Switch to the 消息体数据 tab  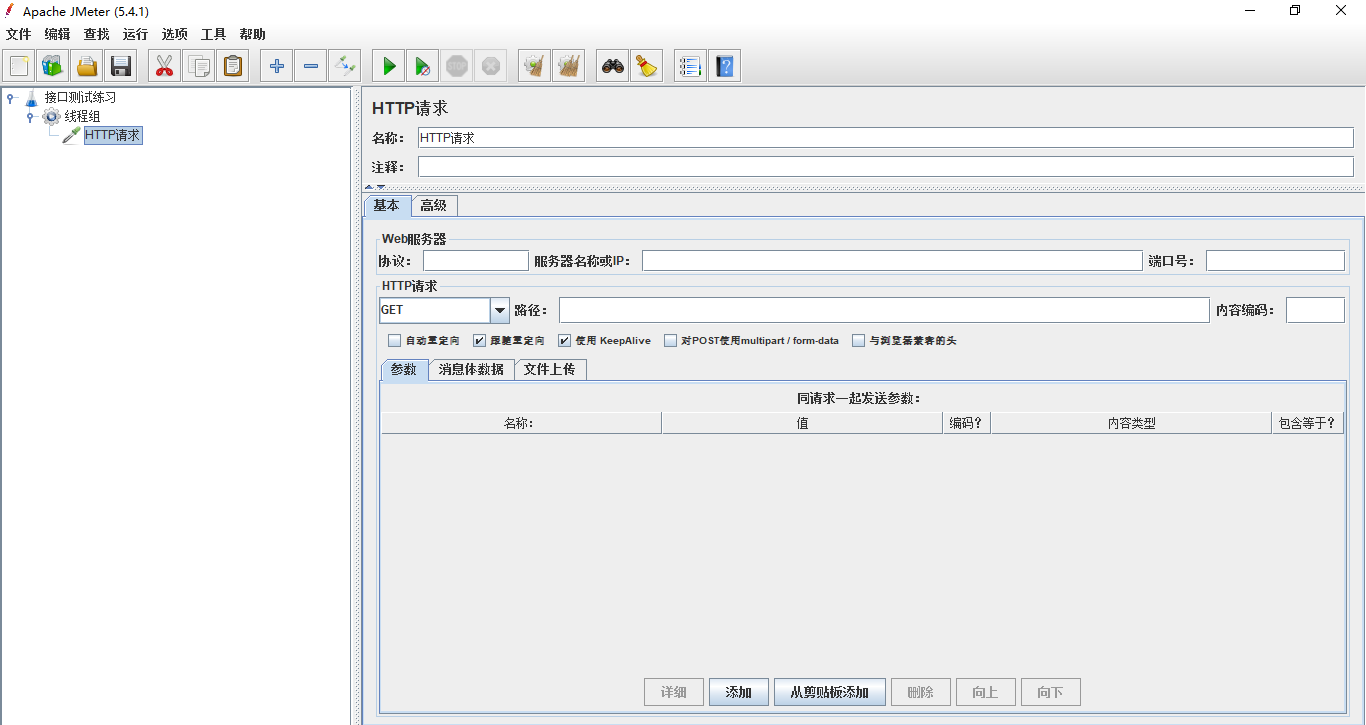tap(471, 369)
